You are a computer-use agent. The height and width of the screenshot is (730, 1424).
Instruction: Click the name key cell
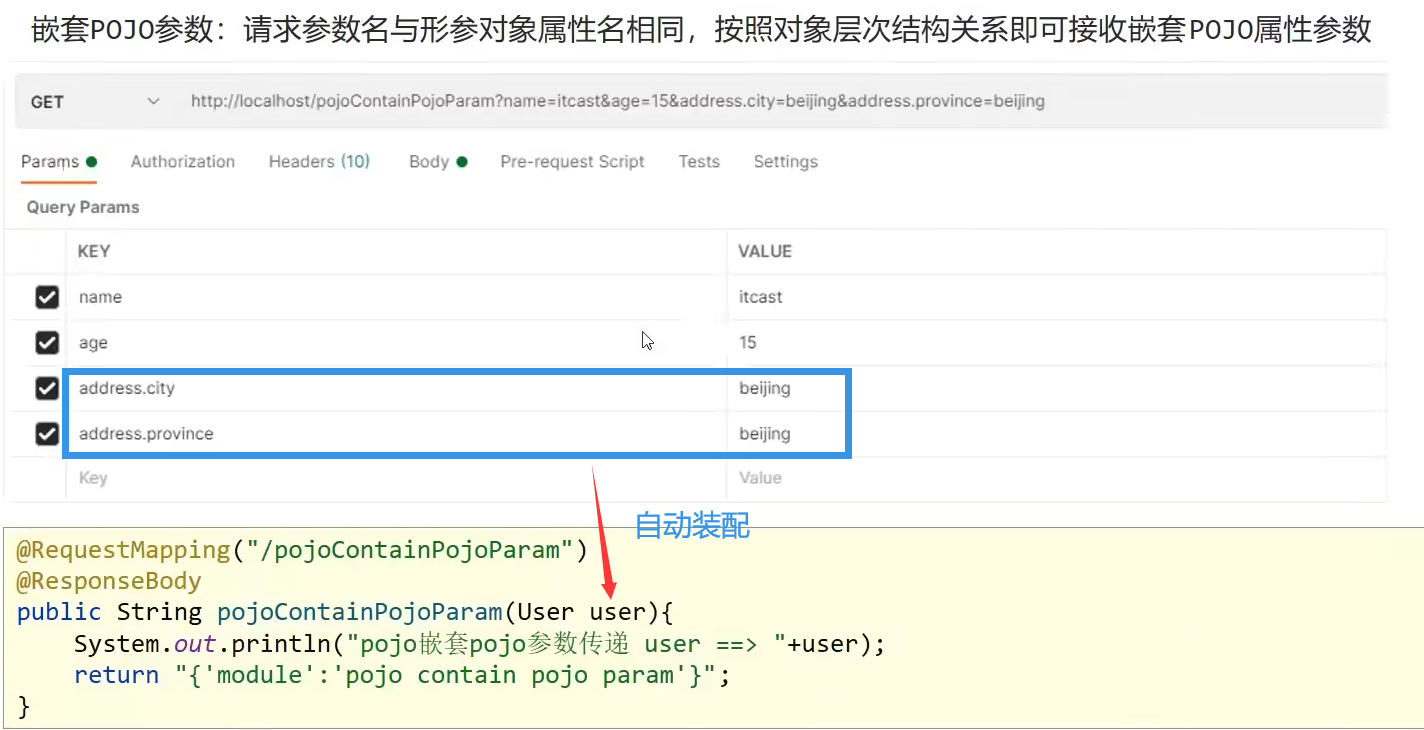click(x=395, y=297)
